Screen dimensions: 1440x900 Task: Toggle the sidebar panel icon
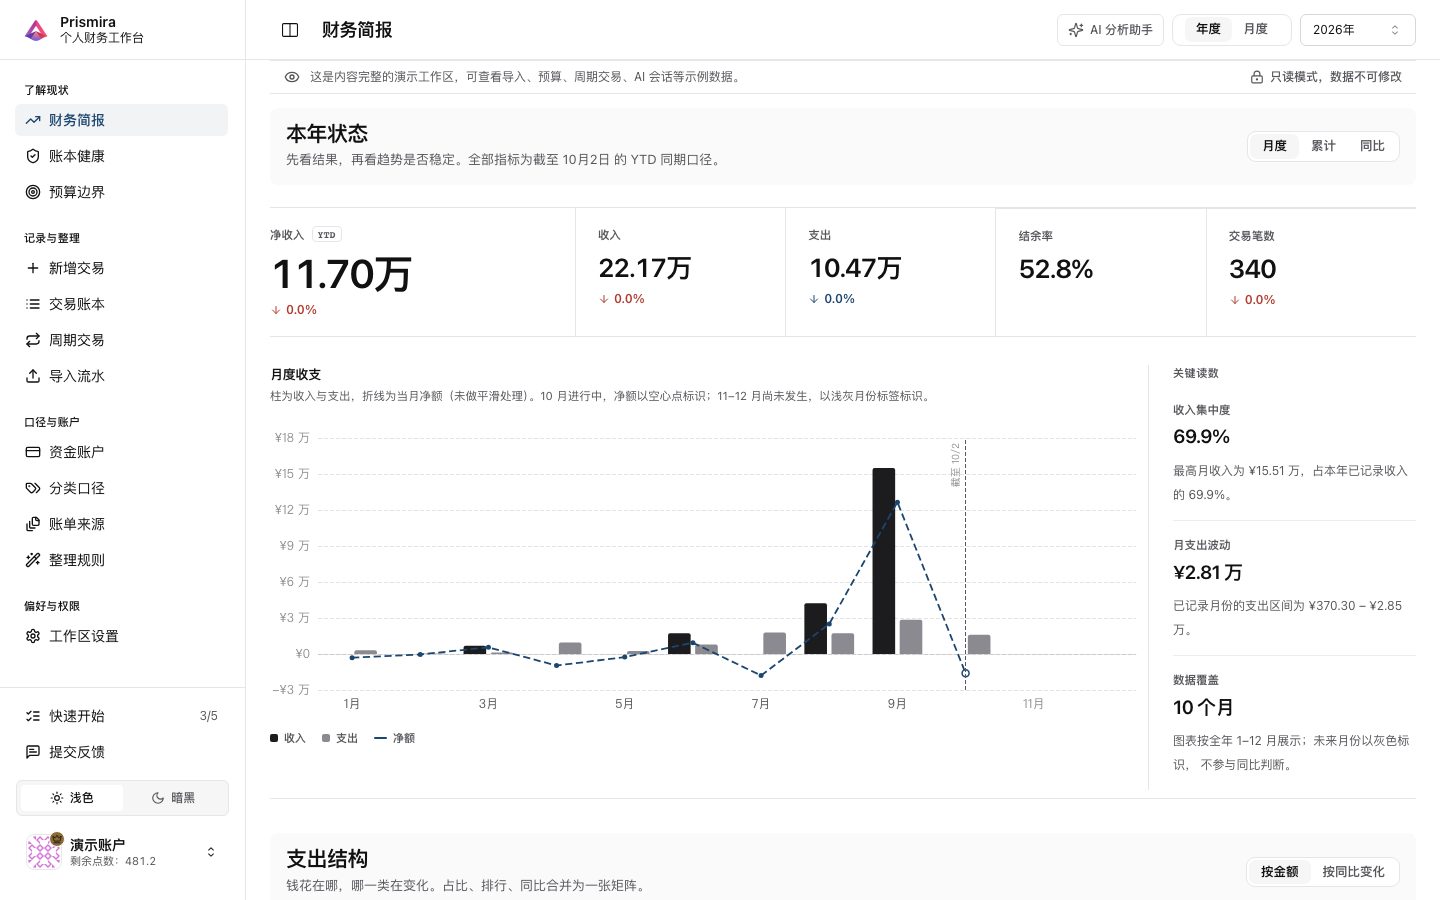290,30
